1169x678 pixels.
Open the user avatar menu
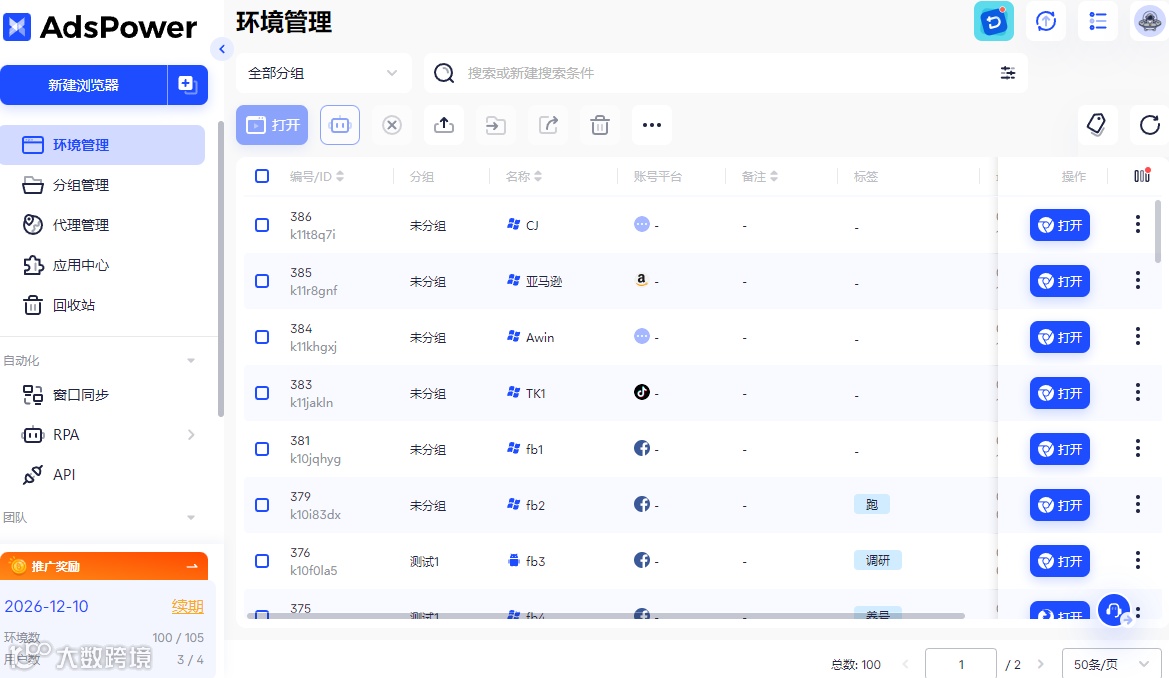[x=1149, y=22]
